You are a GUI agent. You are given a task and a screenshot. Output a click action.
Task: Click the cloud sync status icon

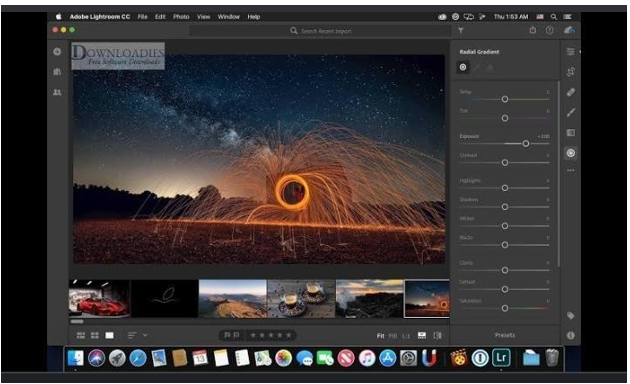pyautogui.click(x=569, y=30)
